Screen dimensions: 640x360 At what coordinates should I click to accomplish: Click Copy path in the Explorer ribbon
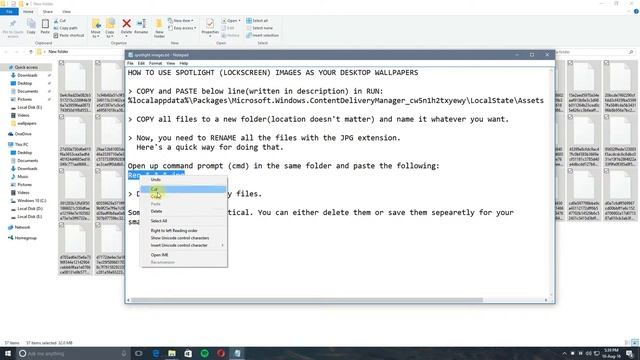pyautogui.click(x=65, y=28)
